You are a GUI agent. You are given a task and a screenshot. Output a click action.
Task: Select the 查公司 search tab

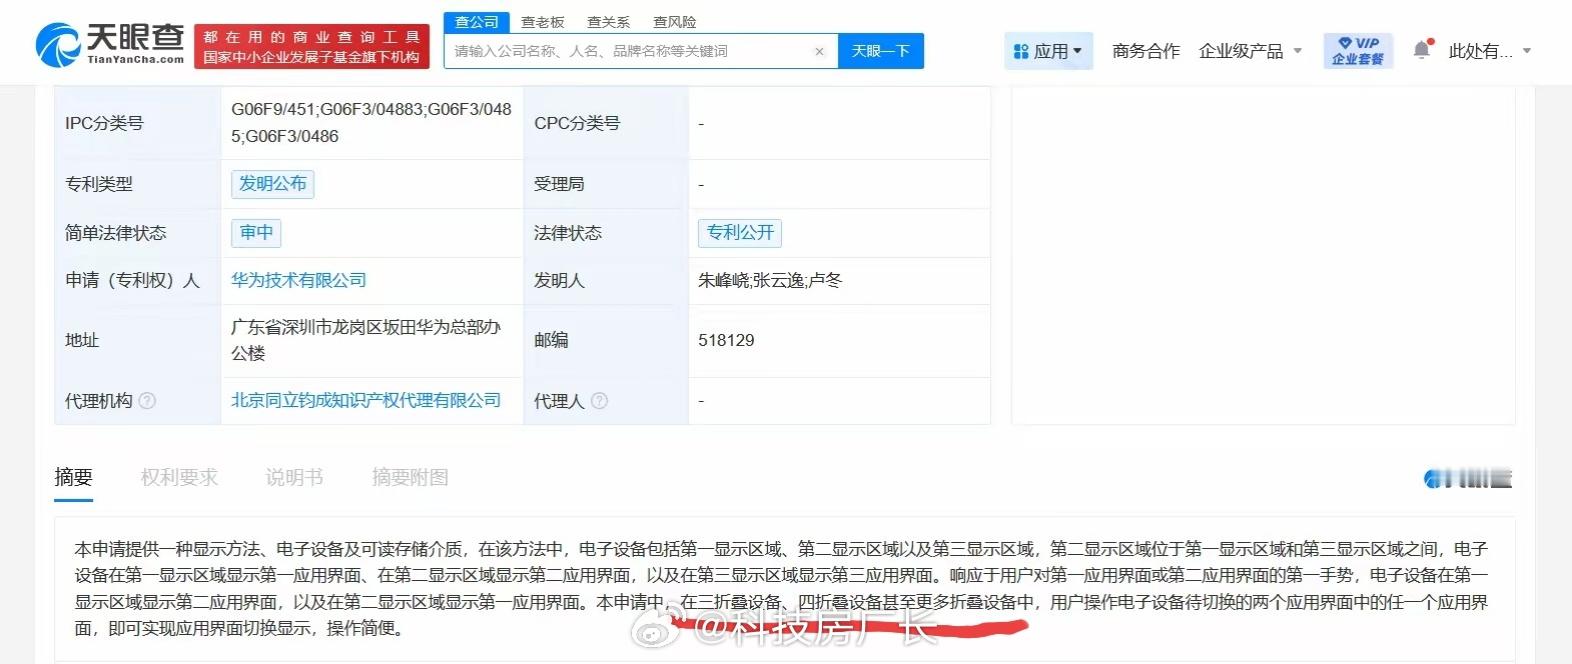point(476,22)
